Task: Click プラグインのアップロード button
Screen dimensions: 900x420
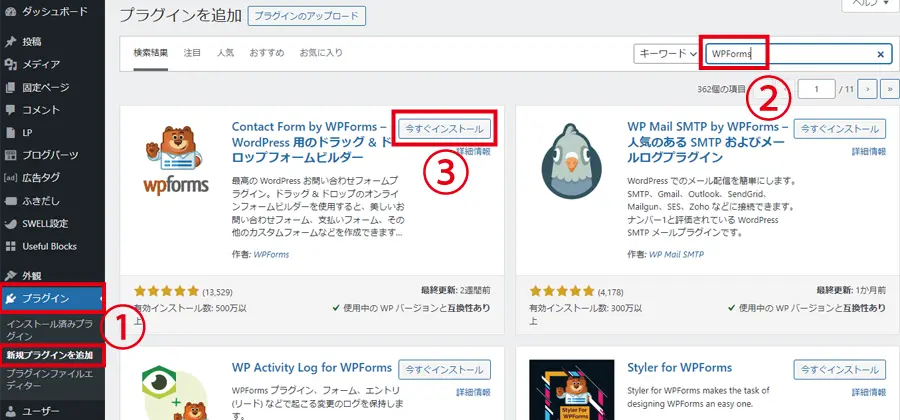Action: 307,17
